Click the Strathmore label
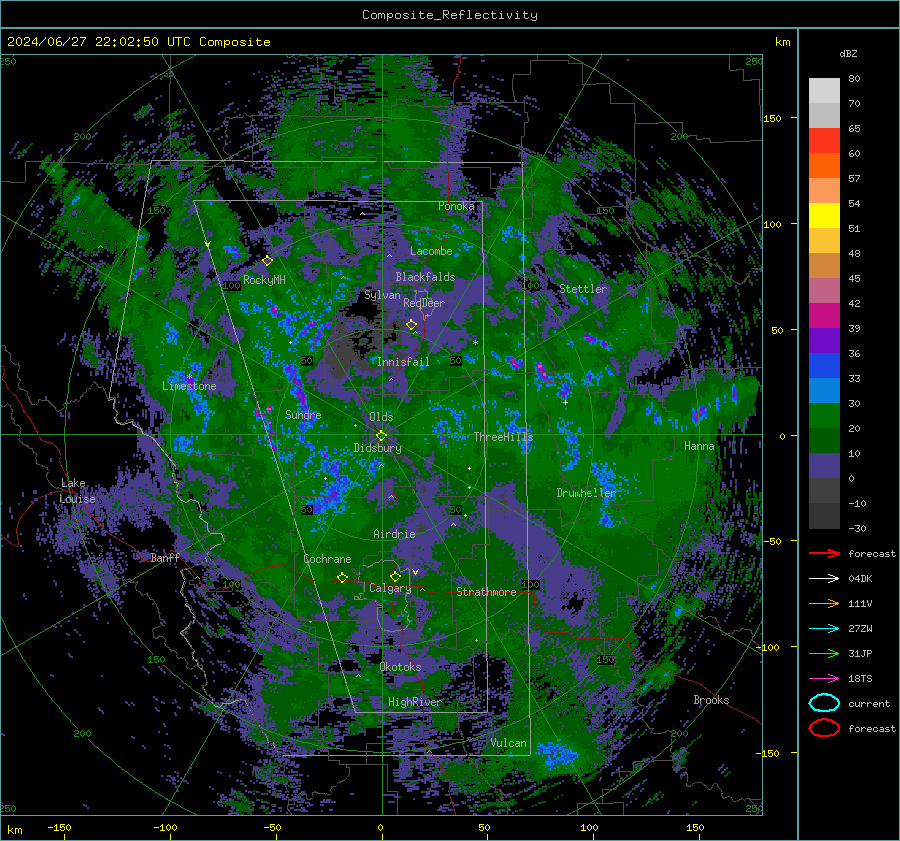Viewport: 900px width, 841px height. coord(486,592)
